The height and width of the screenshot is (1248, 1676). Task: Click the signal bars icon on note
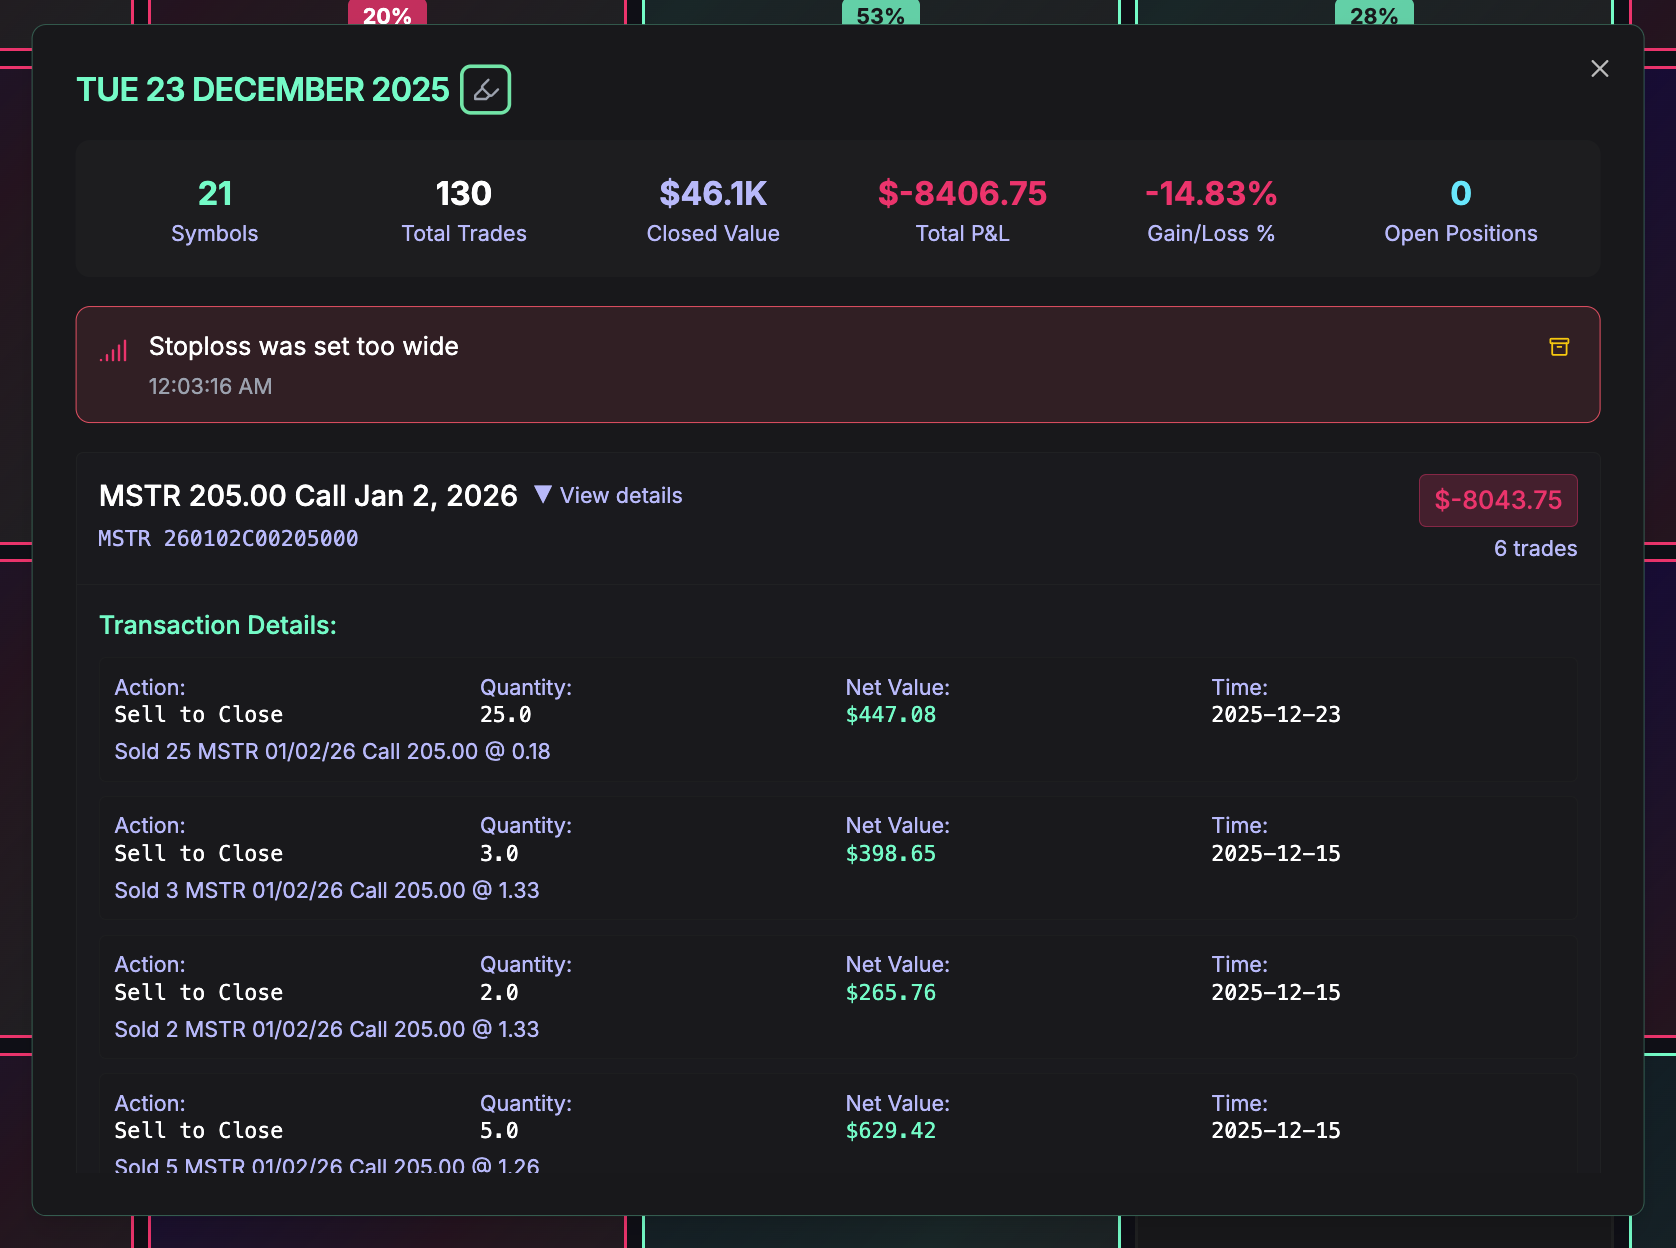point(113,351)
